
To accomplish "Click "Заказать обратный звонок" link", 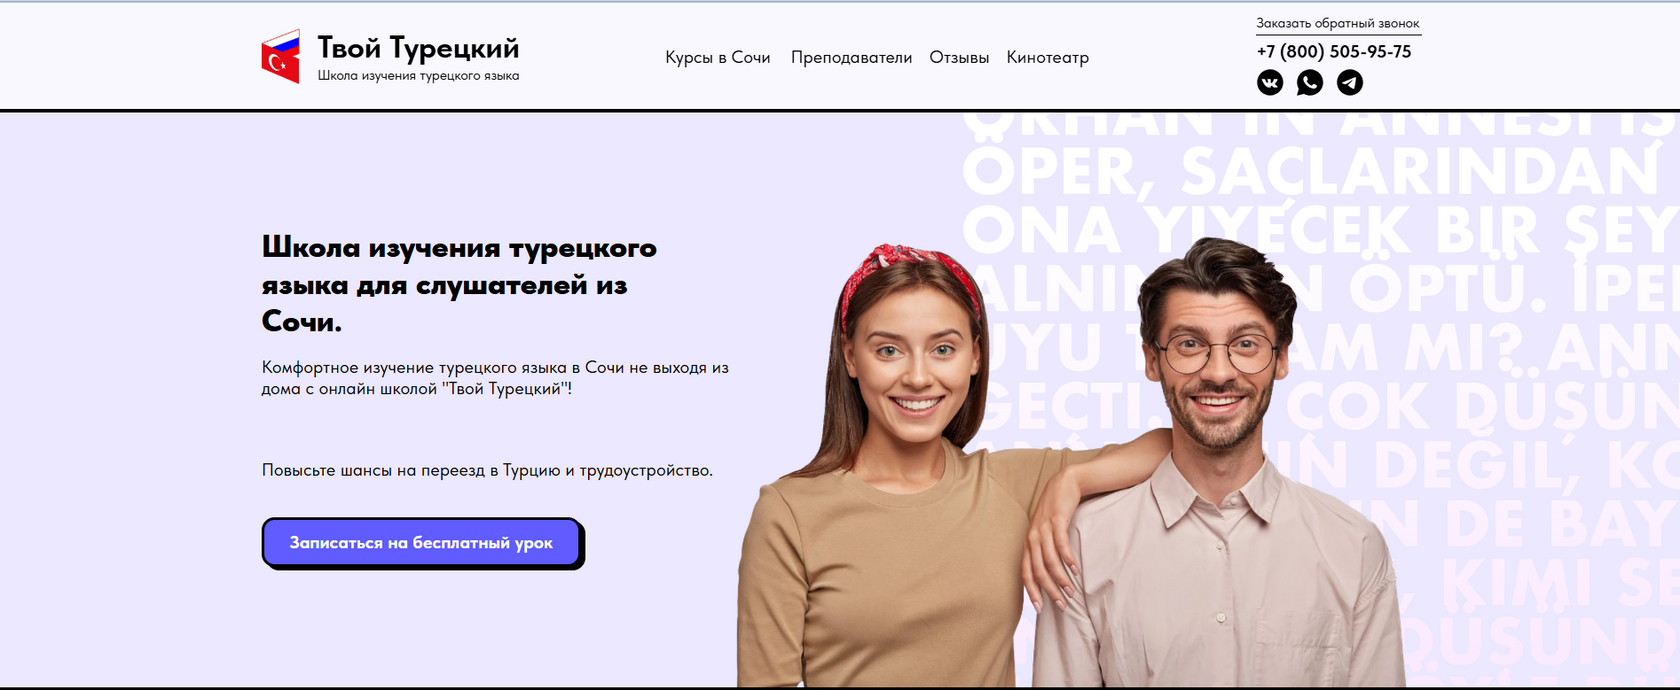I will (1338, 24).
